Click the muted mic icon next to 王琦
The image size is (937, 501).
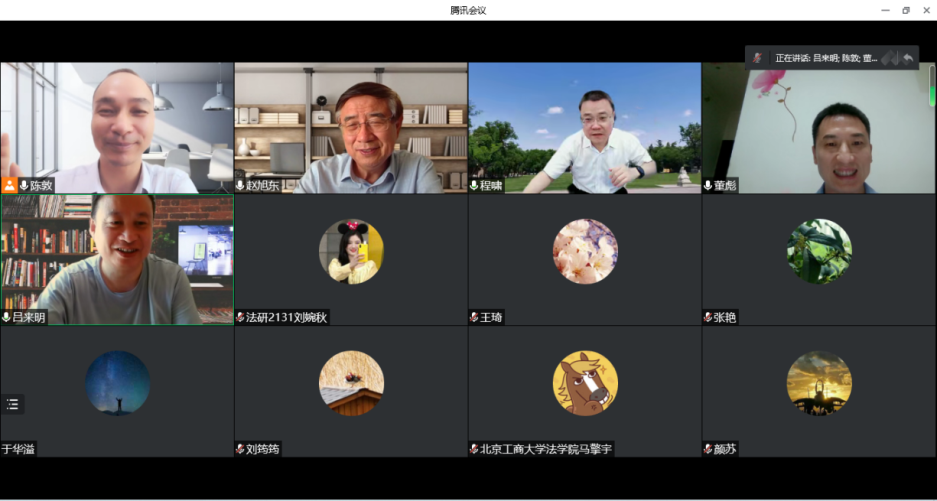tap(474, 318)
